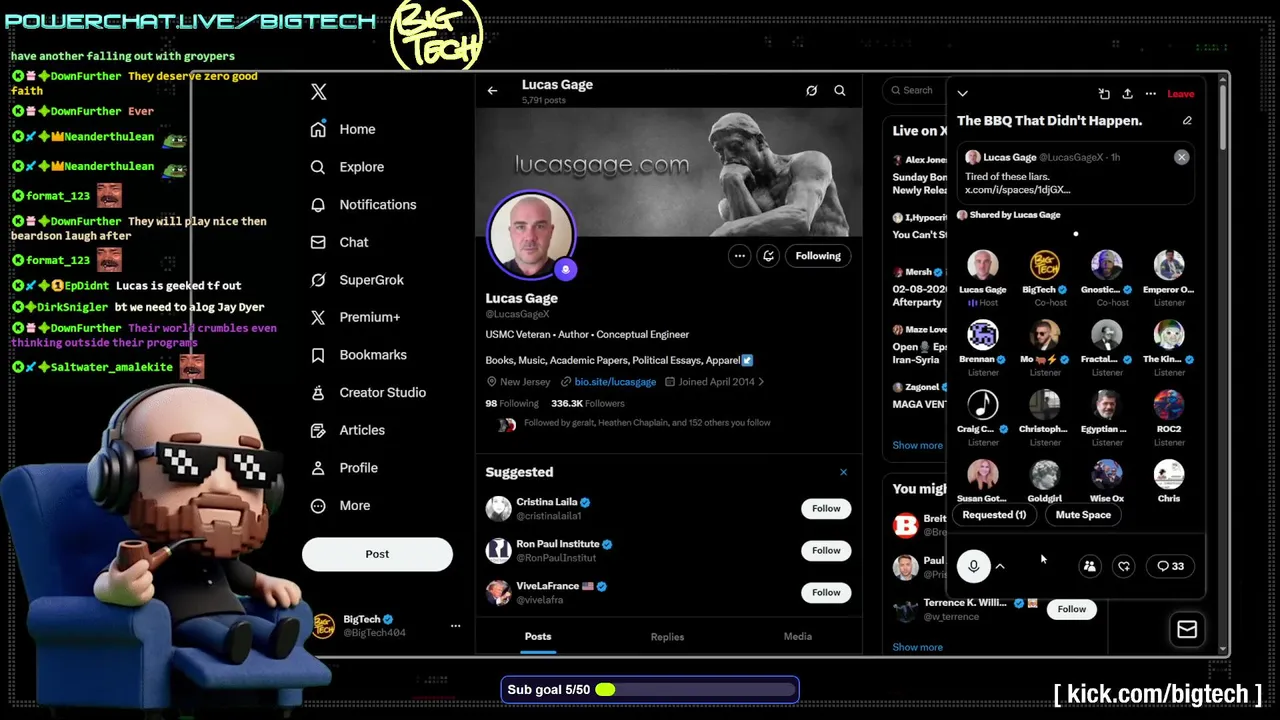
Task: Open bio.site/lucasgage link
Action: pyautogui.click(x=615, y=382)
